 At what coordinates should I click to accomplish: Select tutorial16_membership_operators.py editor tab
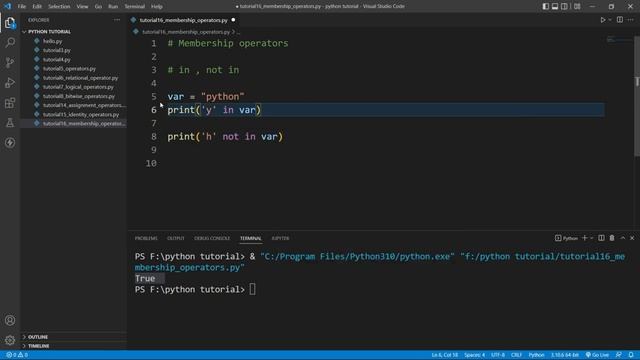(184, 20)
